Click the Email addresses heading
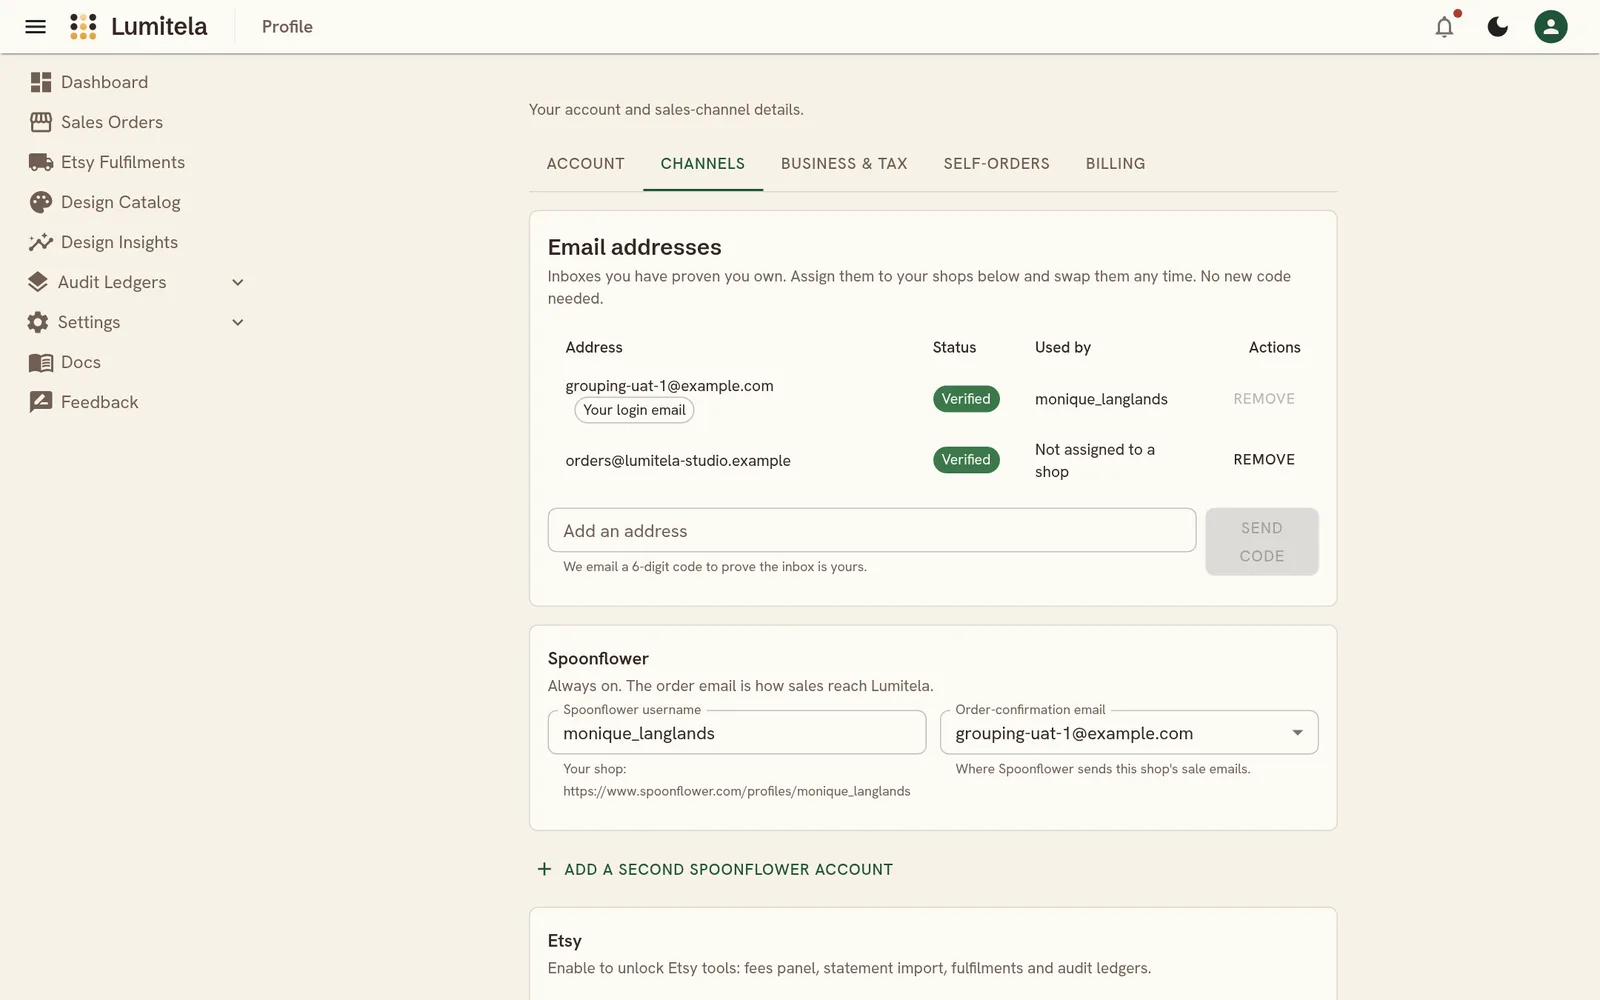This screenshot has width=1600, height=1000. click(x=634, y=247)
